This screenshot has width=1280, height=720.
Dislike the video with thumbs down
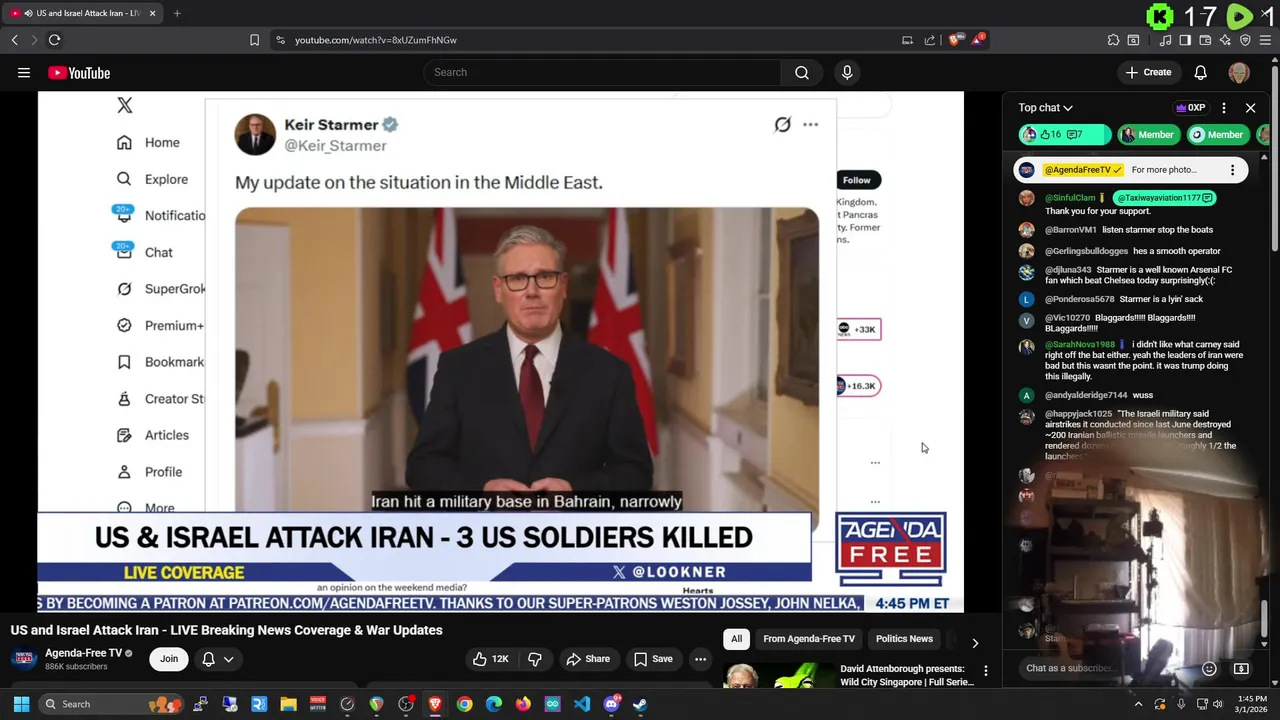pos(535,659)
